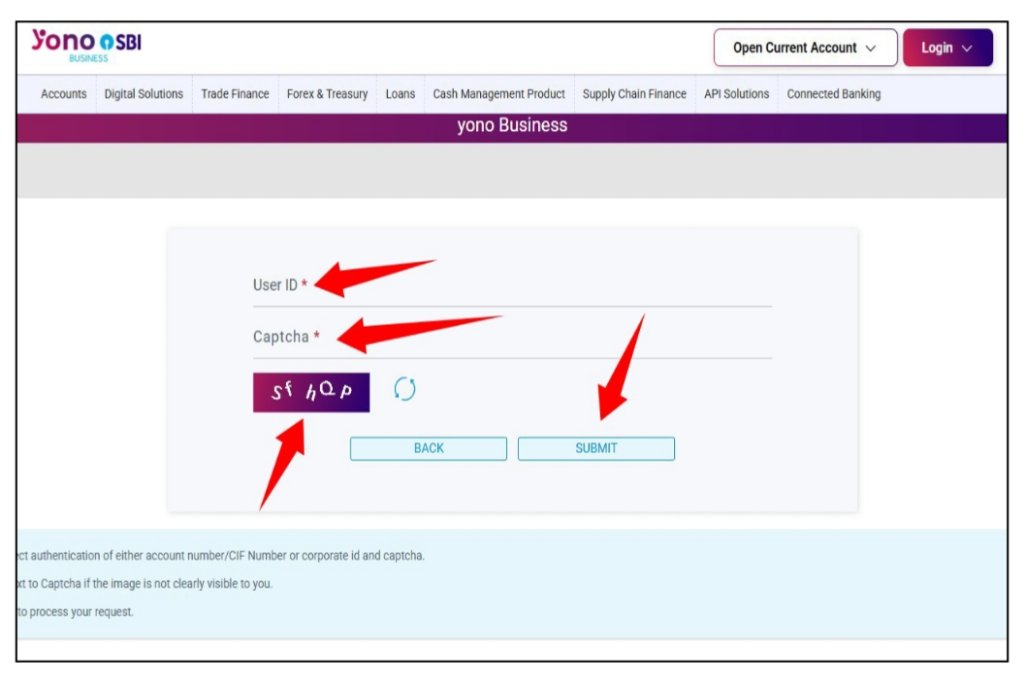1024x683 pixels.
Task: Click the SUBMIT button
Action: pos(596,449)
